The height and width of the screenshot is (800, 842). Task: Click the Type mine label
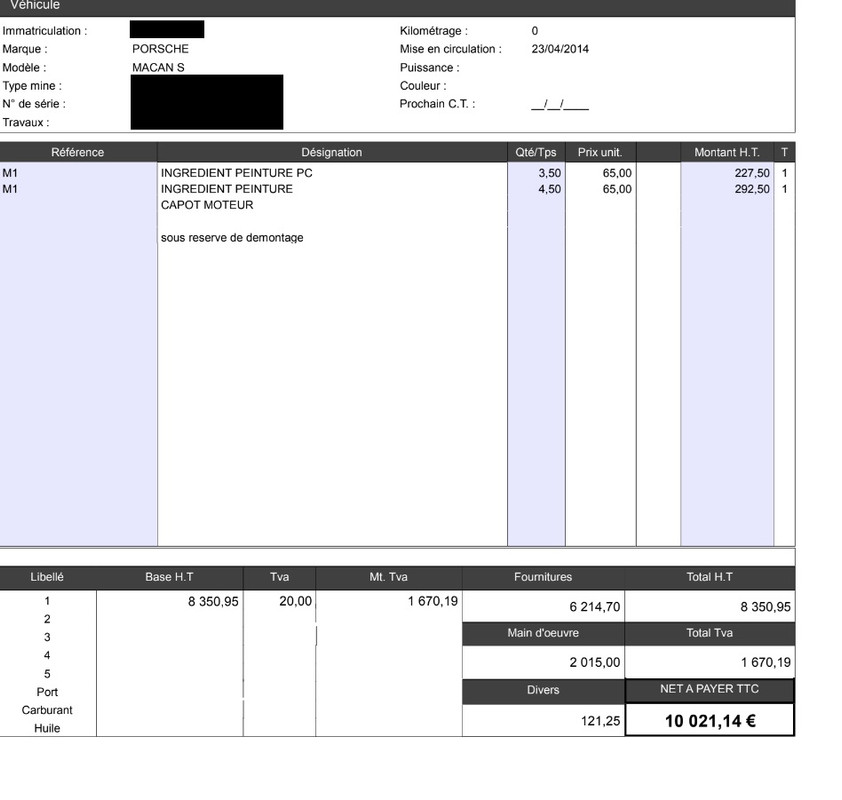(x=32, y=86)
